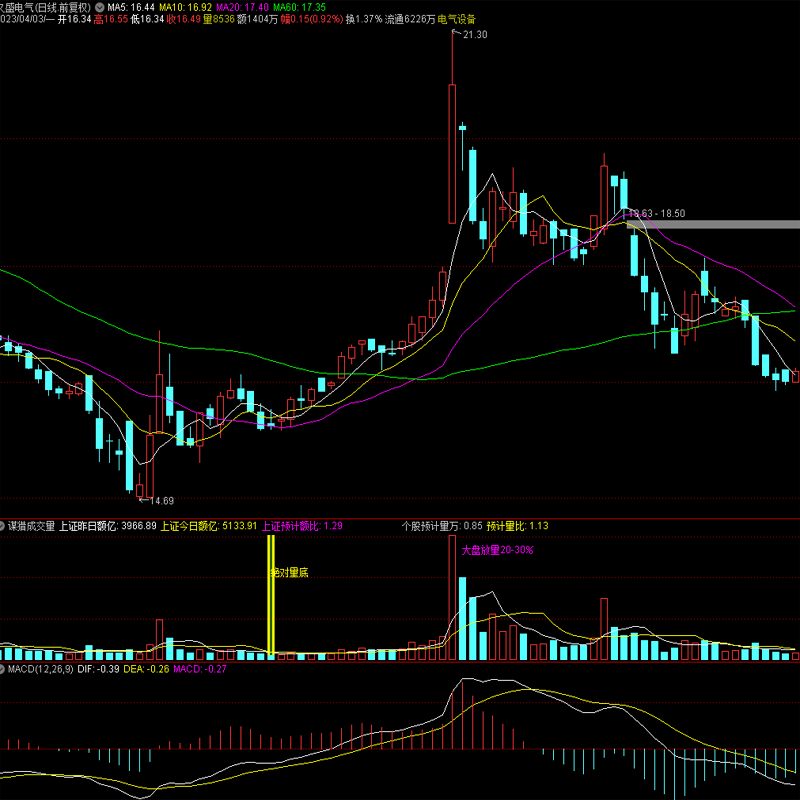The image size is (800, 800).
Task: Select the gray 18.63 - 18.50 gap bar
Action: click(713, 224)
